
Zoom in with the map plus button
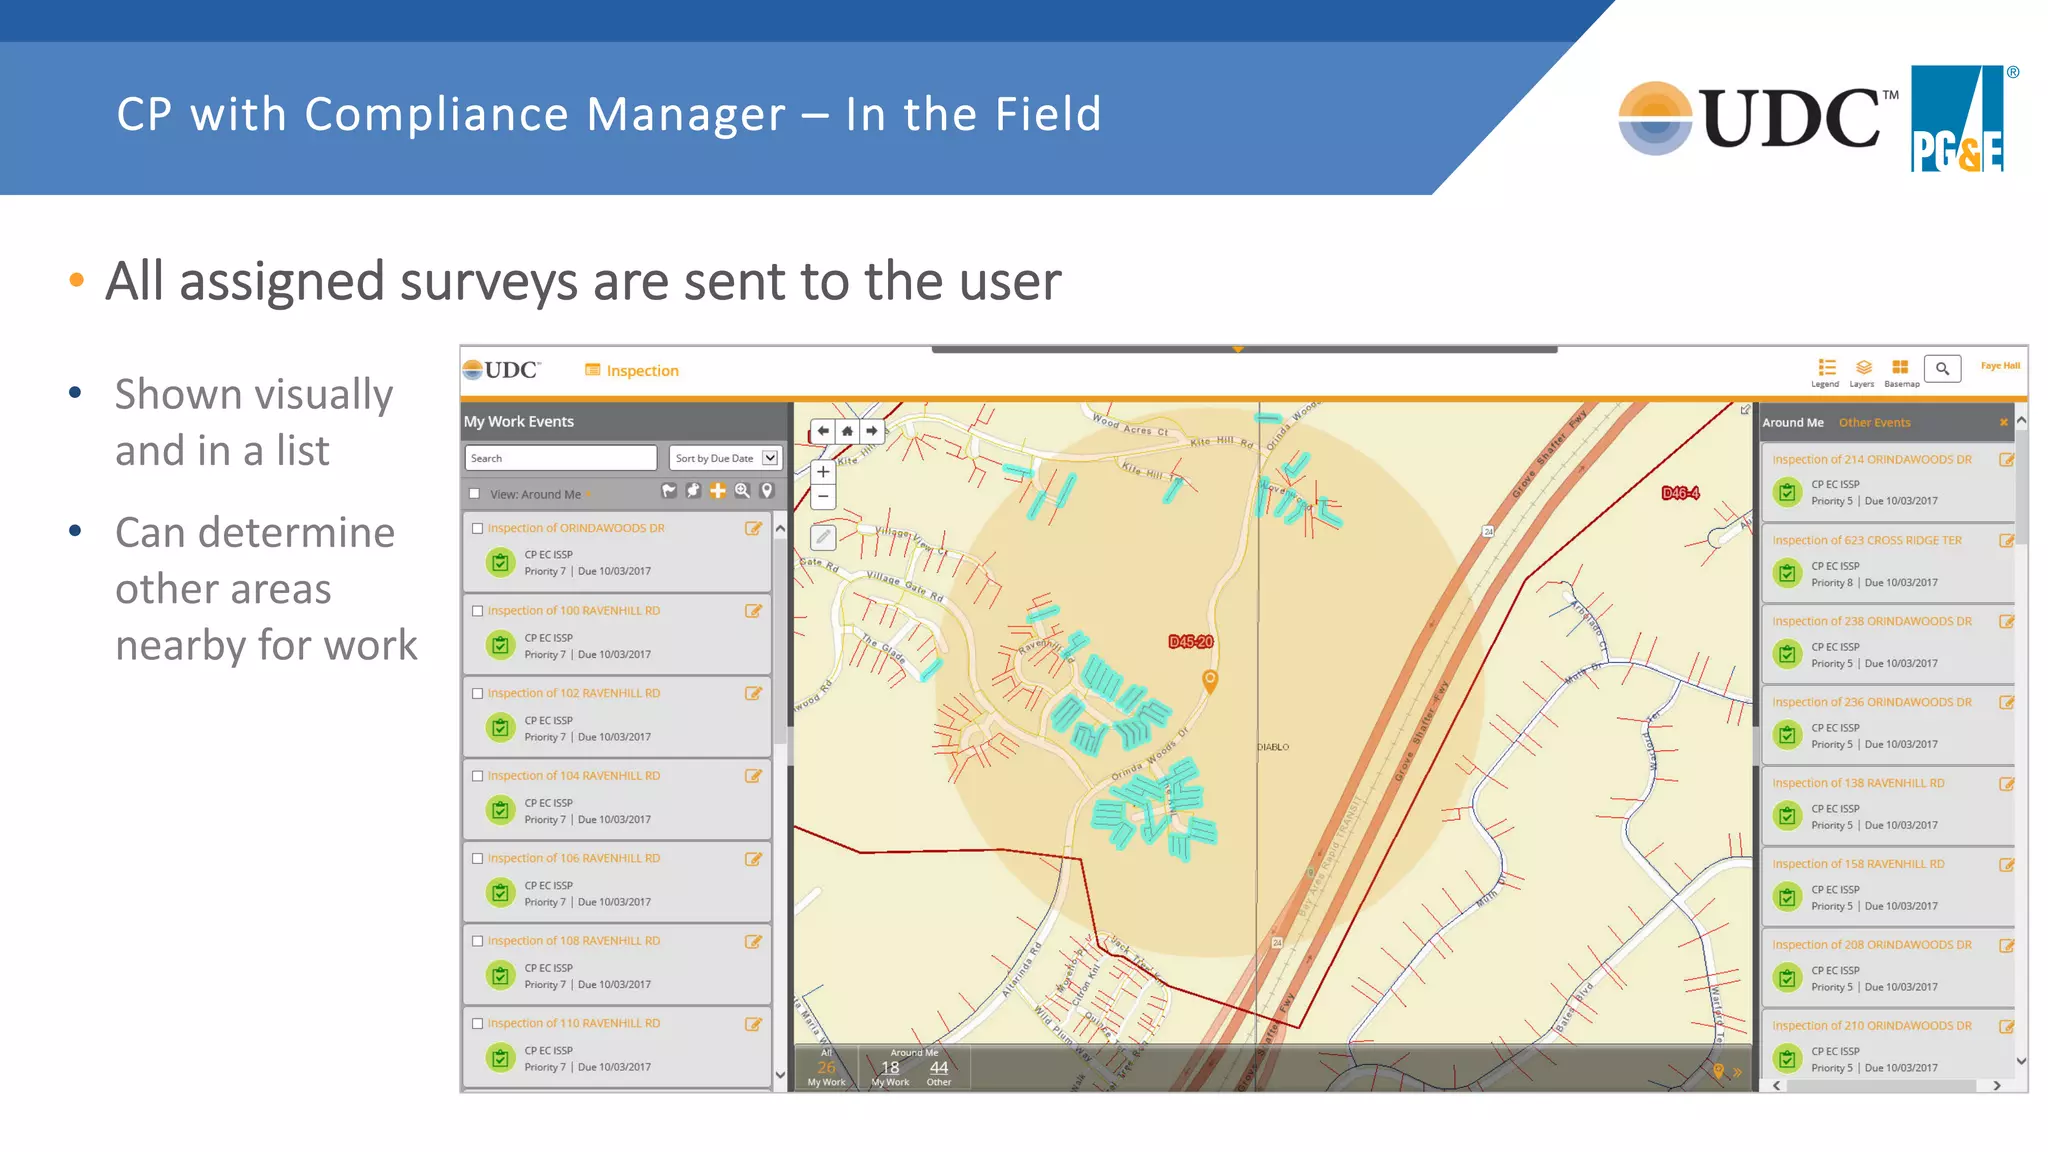823,472
